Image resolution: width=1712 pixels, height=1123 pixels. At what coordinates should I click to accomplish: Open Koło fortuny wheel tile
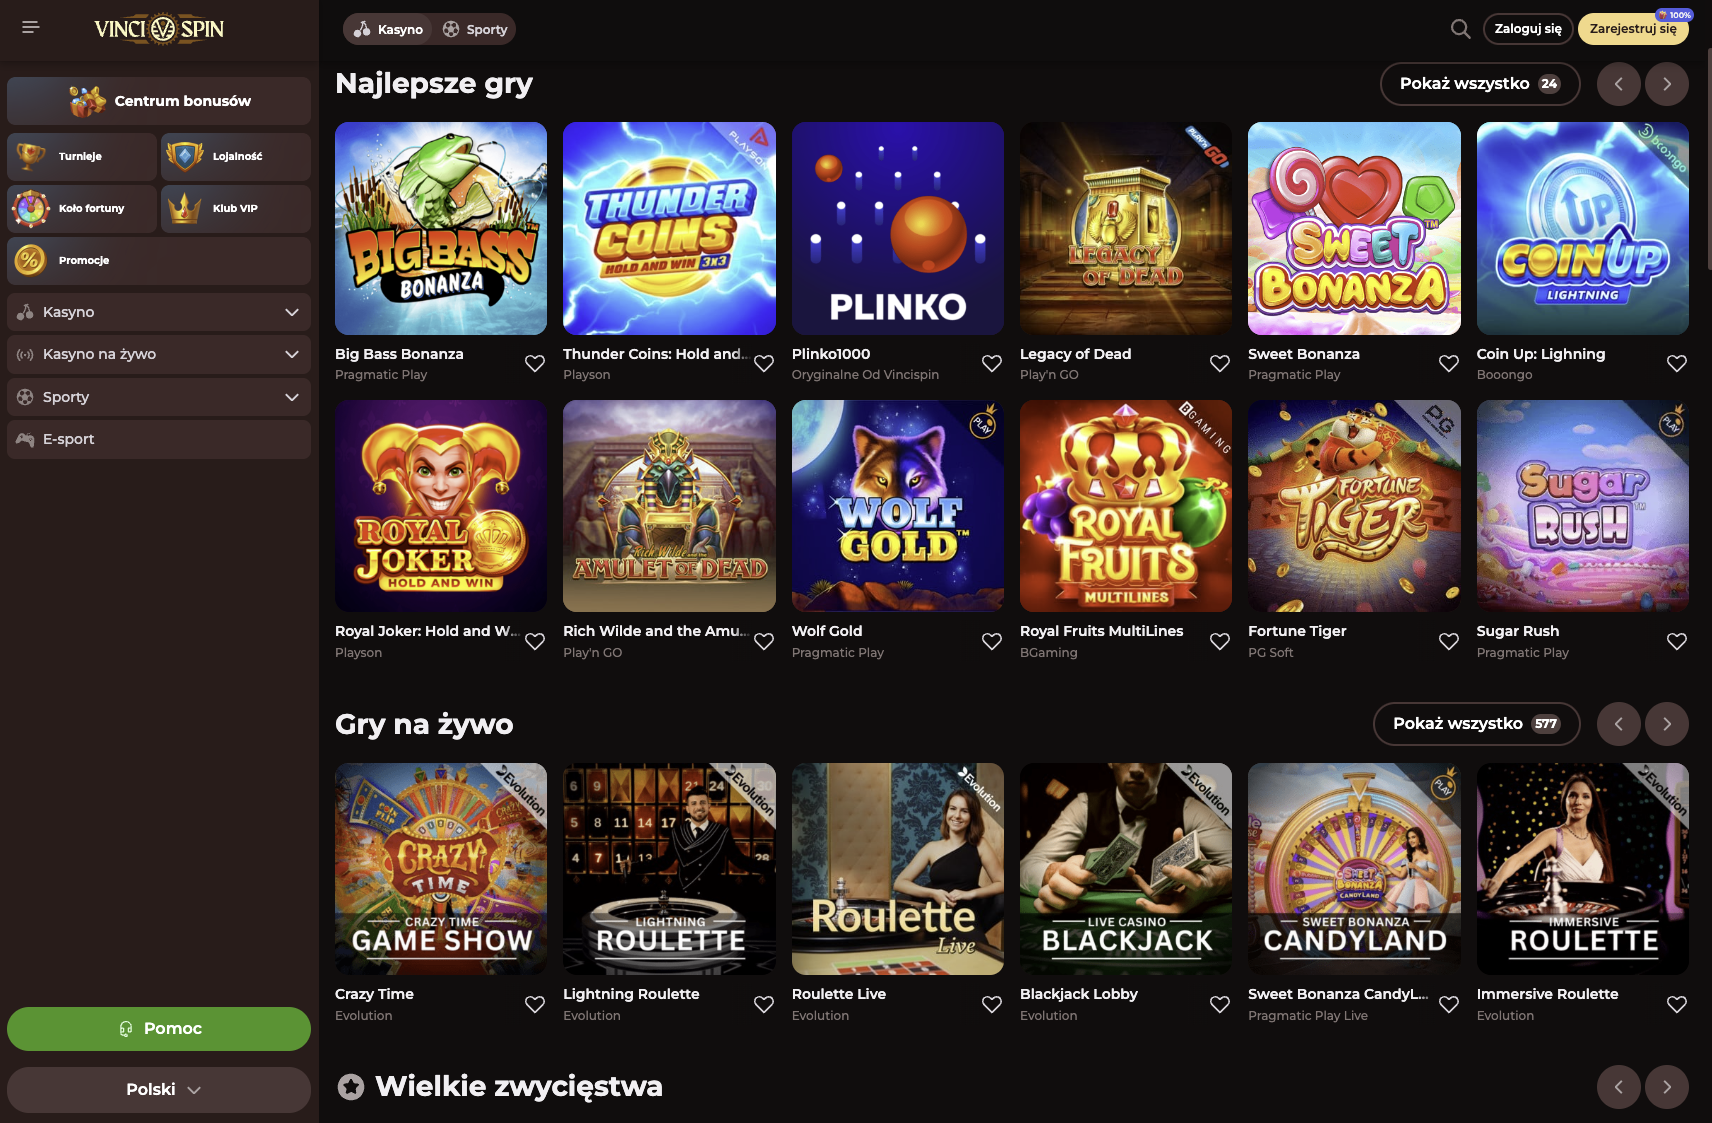pyautogui.click(x=82, y=208)
